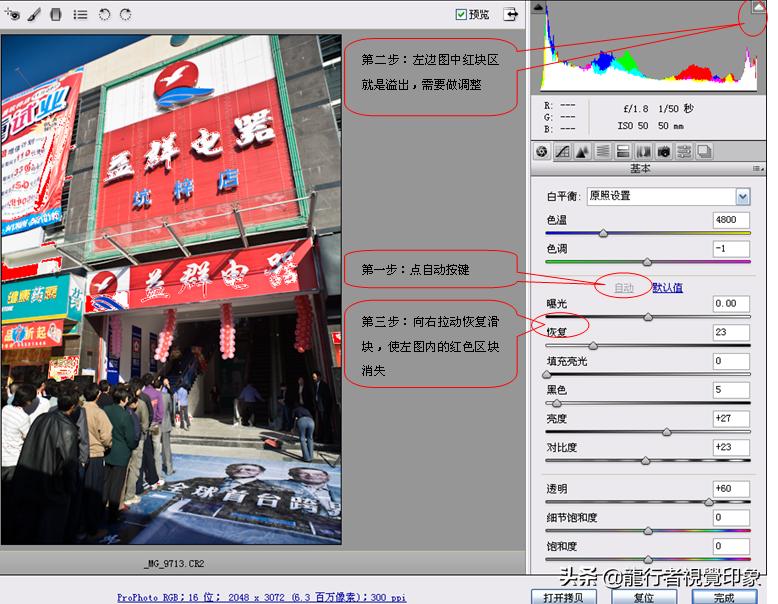
Task: Click the 曝光 exposure slider handle
Action: 648,317
